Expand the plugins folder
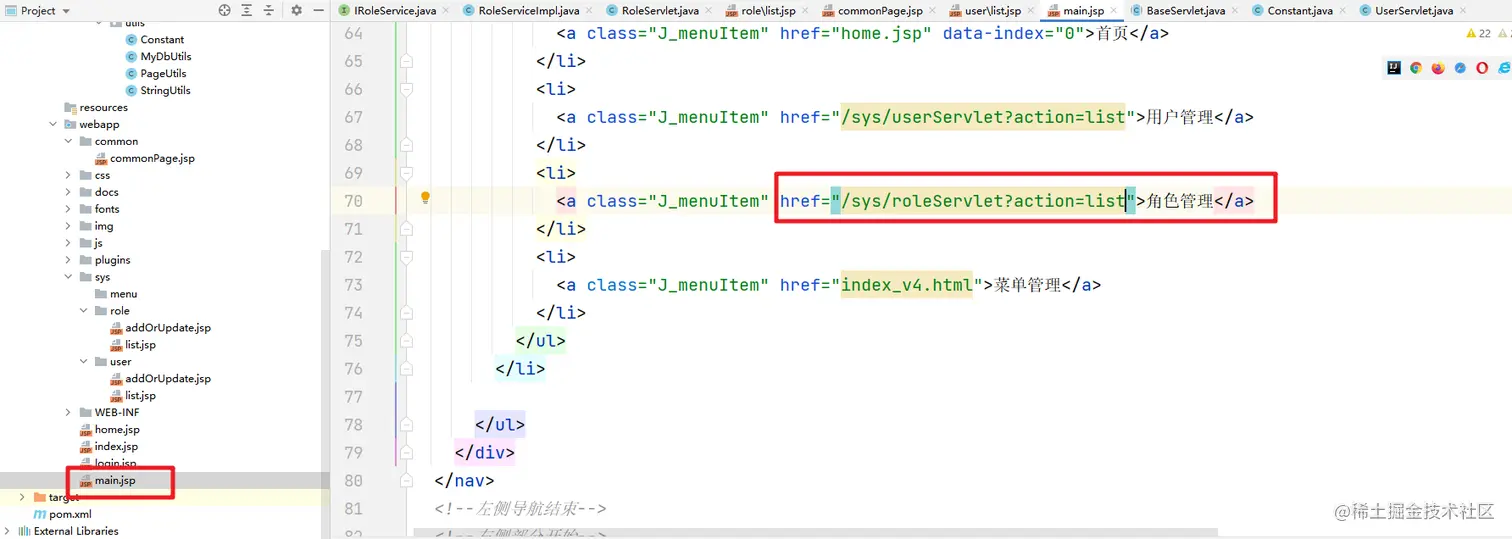This screenshot has height=539, width=1512. (x=68, y=260)
